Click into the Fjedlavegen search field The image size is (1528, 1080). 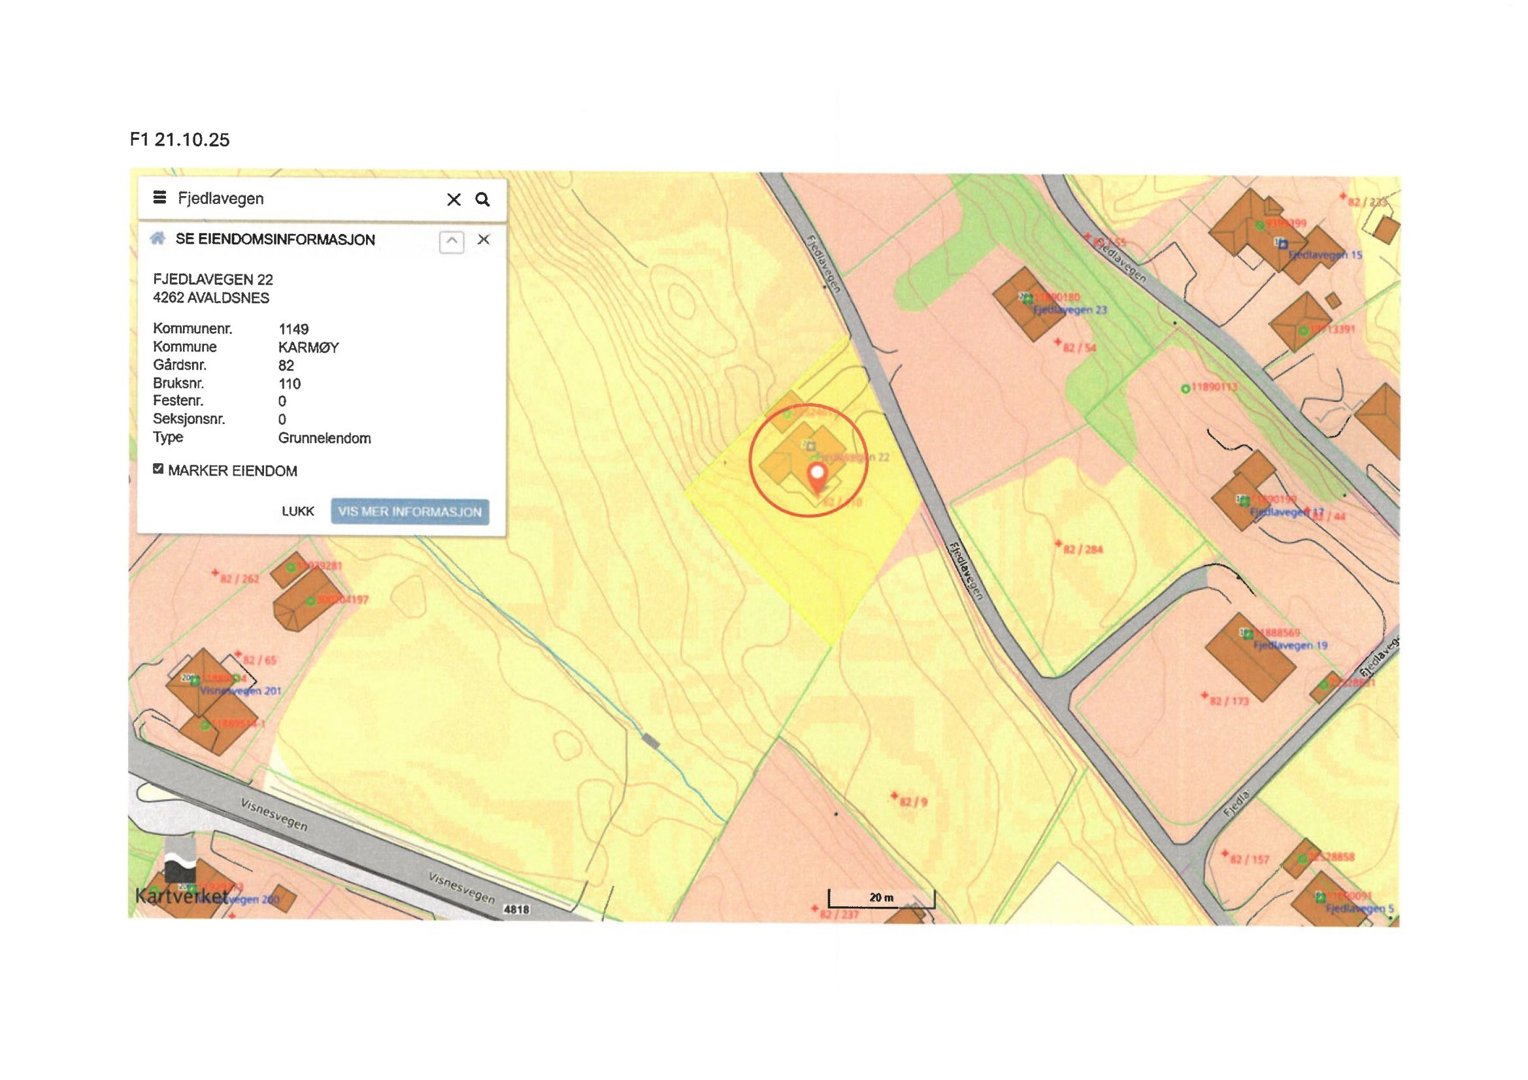pos(300,199)
